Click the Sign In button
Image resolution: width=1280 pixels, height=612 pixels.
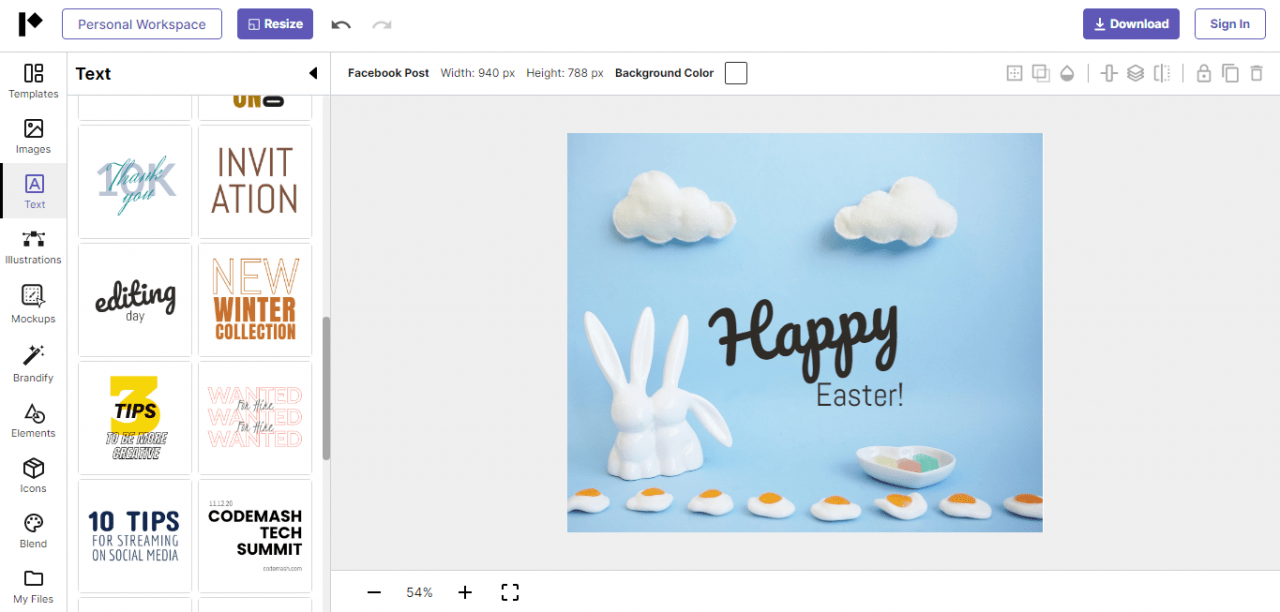point(1229,23)
